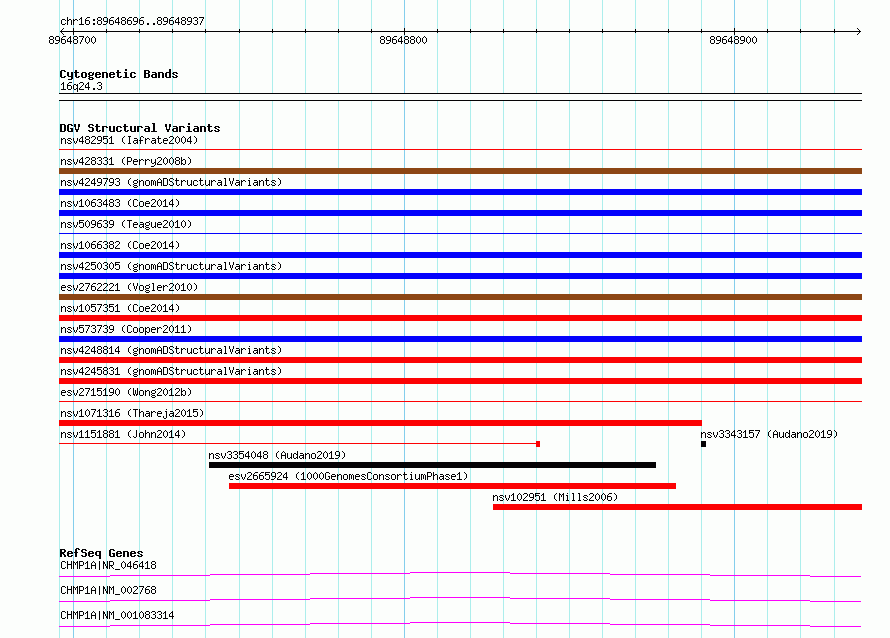
Task: Select the nsv3343157 (Audano2019) label
Action: (x=769, y=434)
